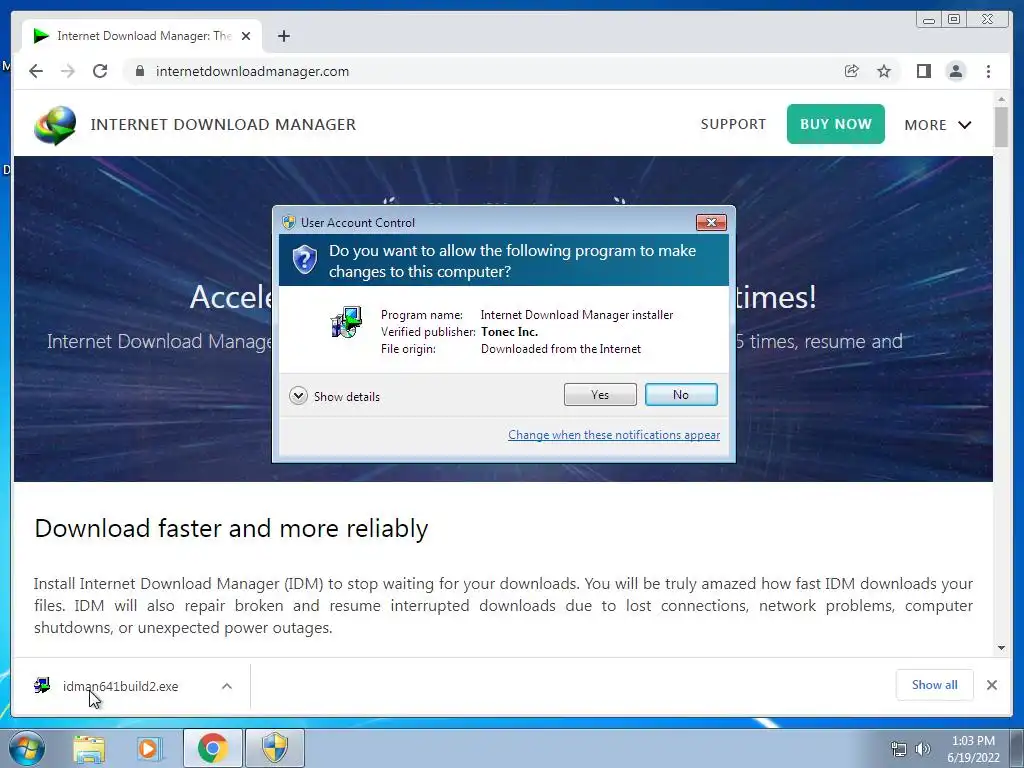The image size is (1024, 768).
Task: Open Chrome three-dot menu
Action: pyautogui.click(x=988, y=71)
